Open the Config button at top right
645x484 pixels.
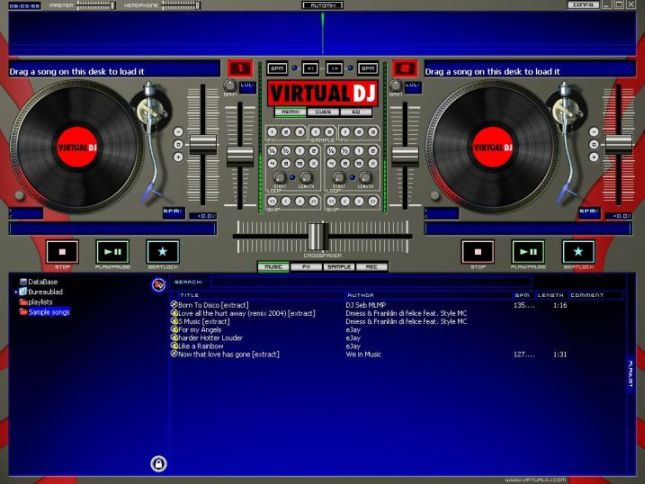tap(583, 5)
